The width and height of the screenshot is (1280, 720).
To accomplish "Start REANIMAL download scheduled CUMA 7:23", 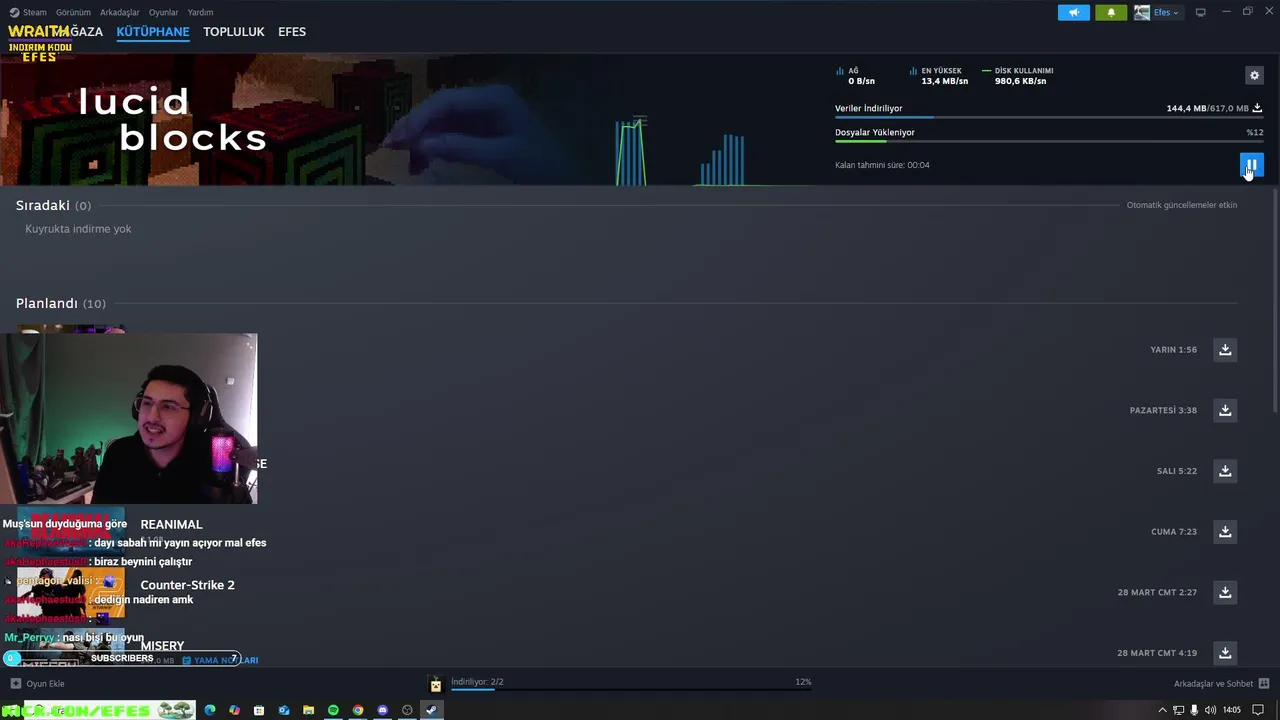I will click(x=1225, y=532).
